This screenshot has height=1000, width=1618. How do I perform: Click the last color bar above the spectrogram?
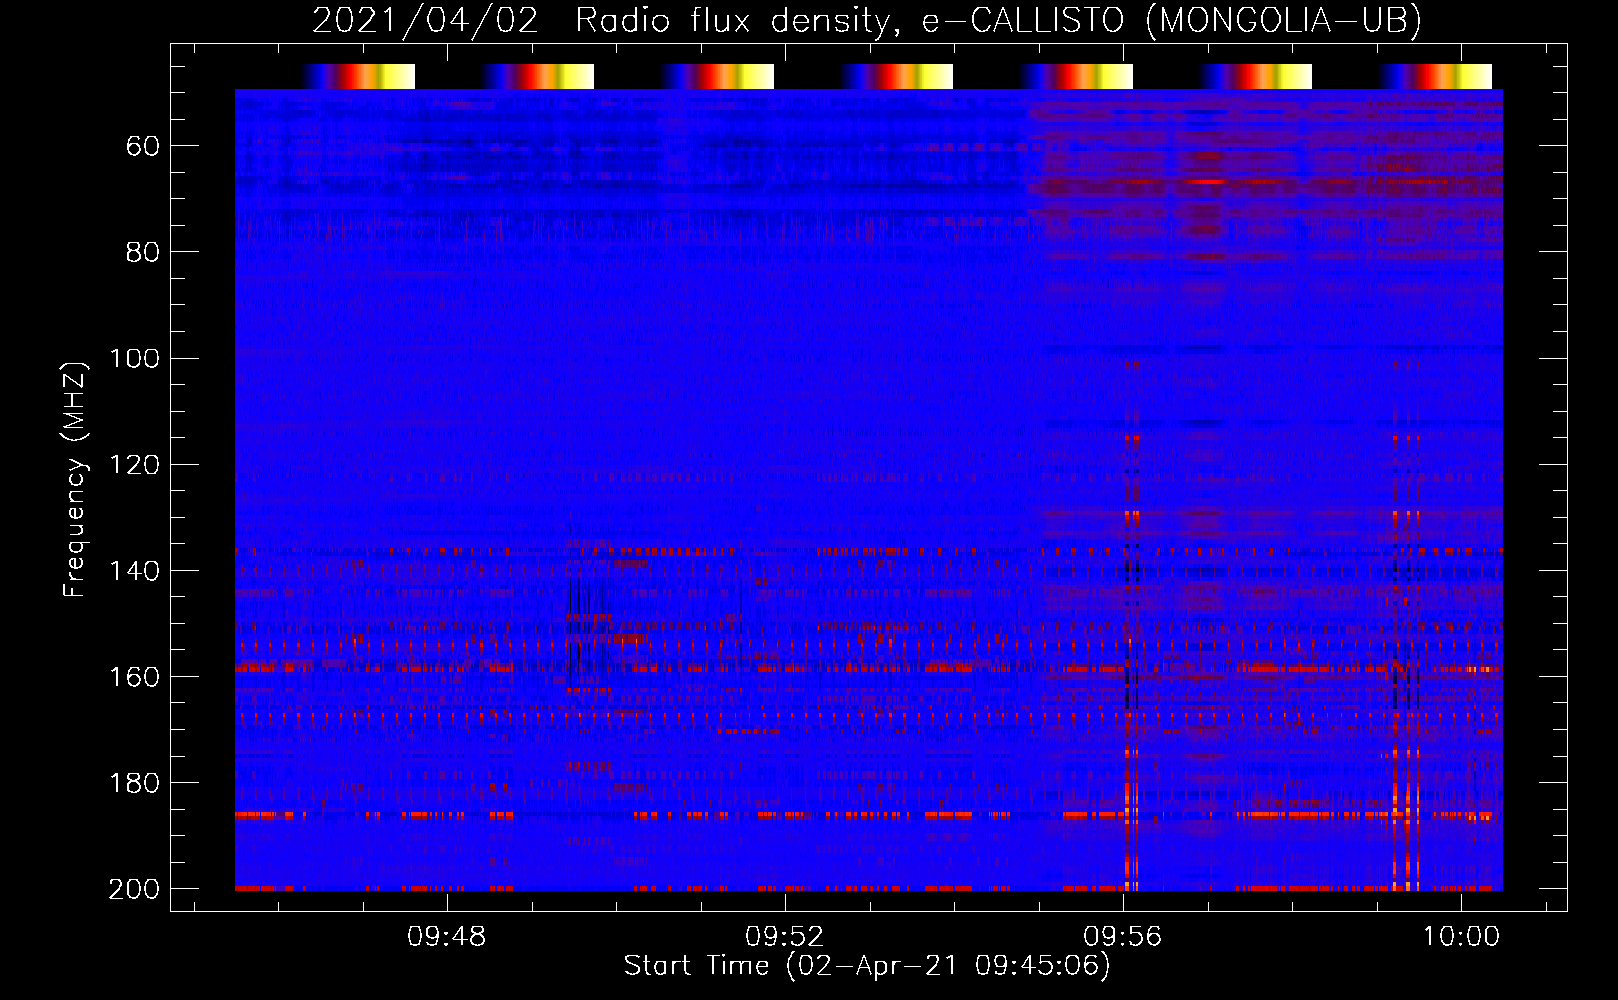(1436, 76)
